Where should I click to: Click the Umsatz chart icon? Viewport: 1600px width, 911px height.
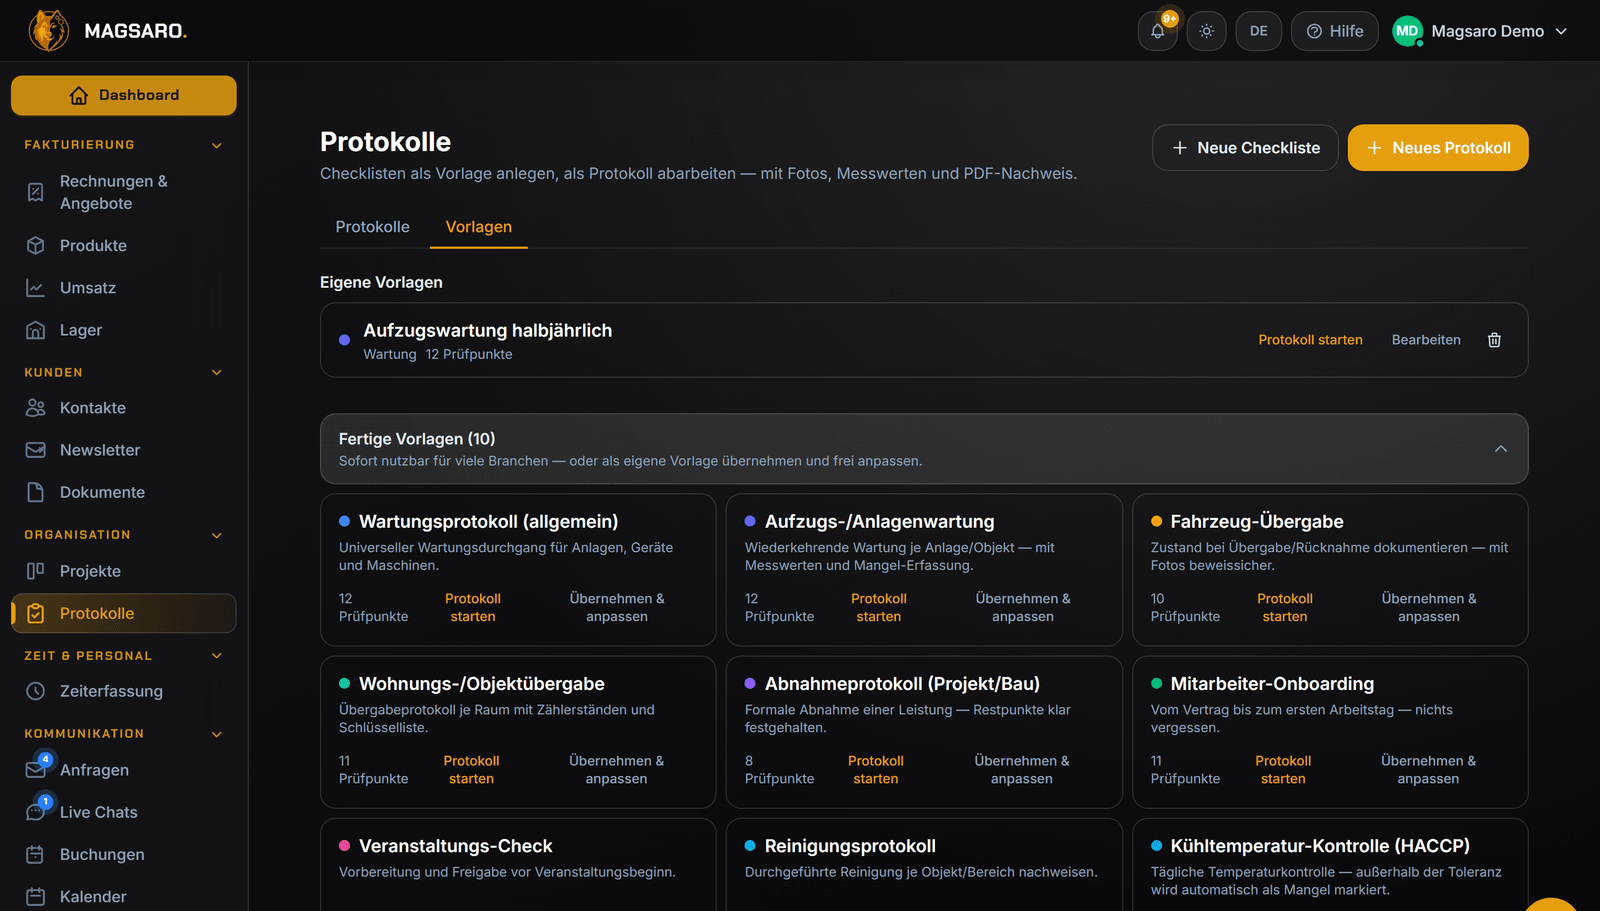(35, 288)
